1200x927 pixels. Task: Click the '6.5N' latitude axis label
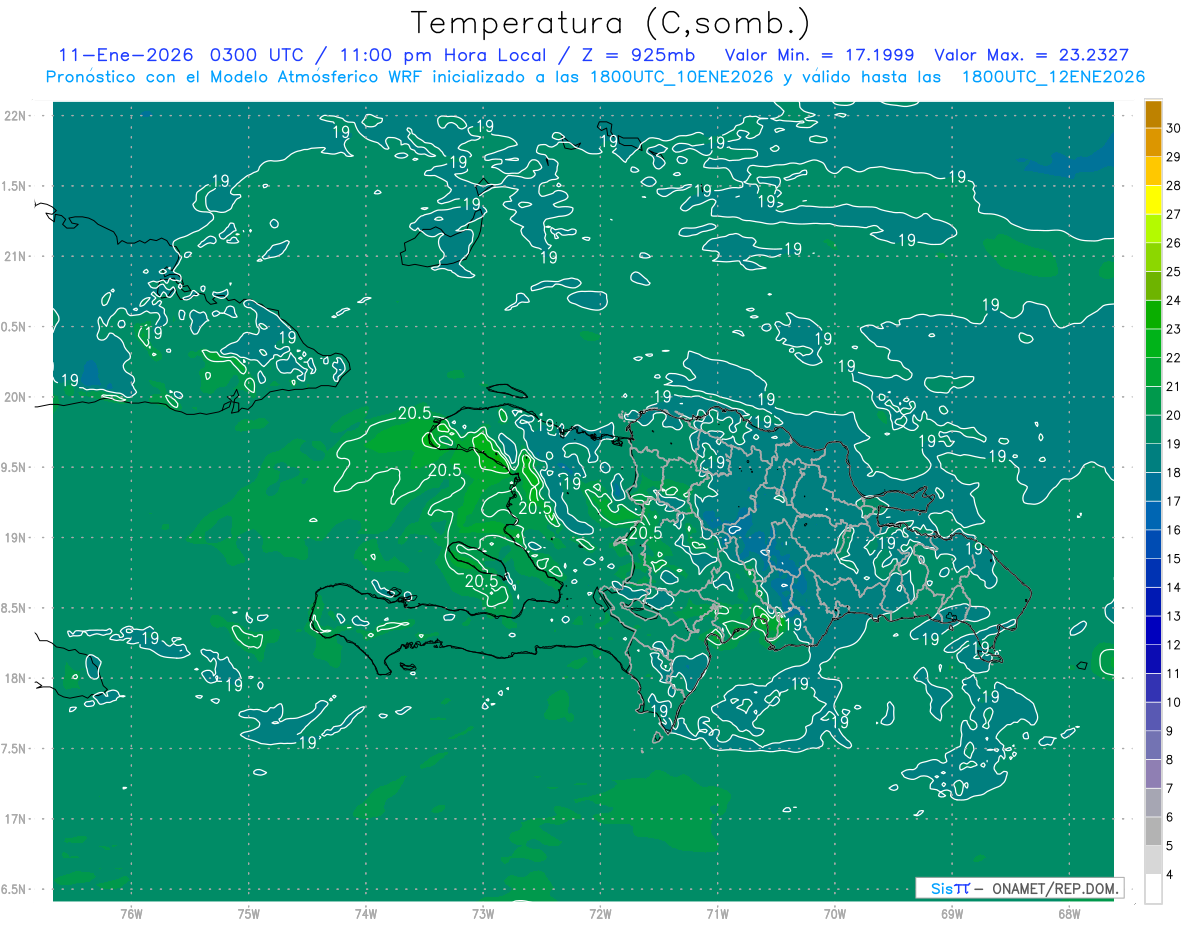(x=15, y=889)
